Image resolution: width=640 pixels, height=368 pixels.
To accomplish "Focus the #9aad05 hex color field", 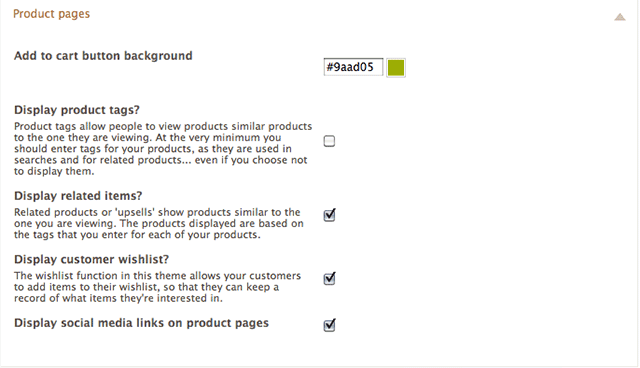I will coord(353,67).
